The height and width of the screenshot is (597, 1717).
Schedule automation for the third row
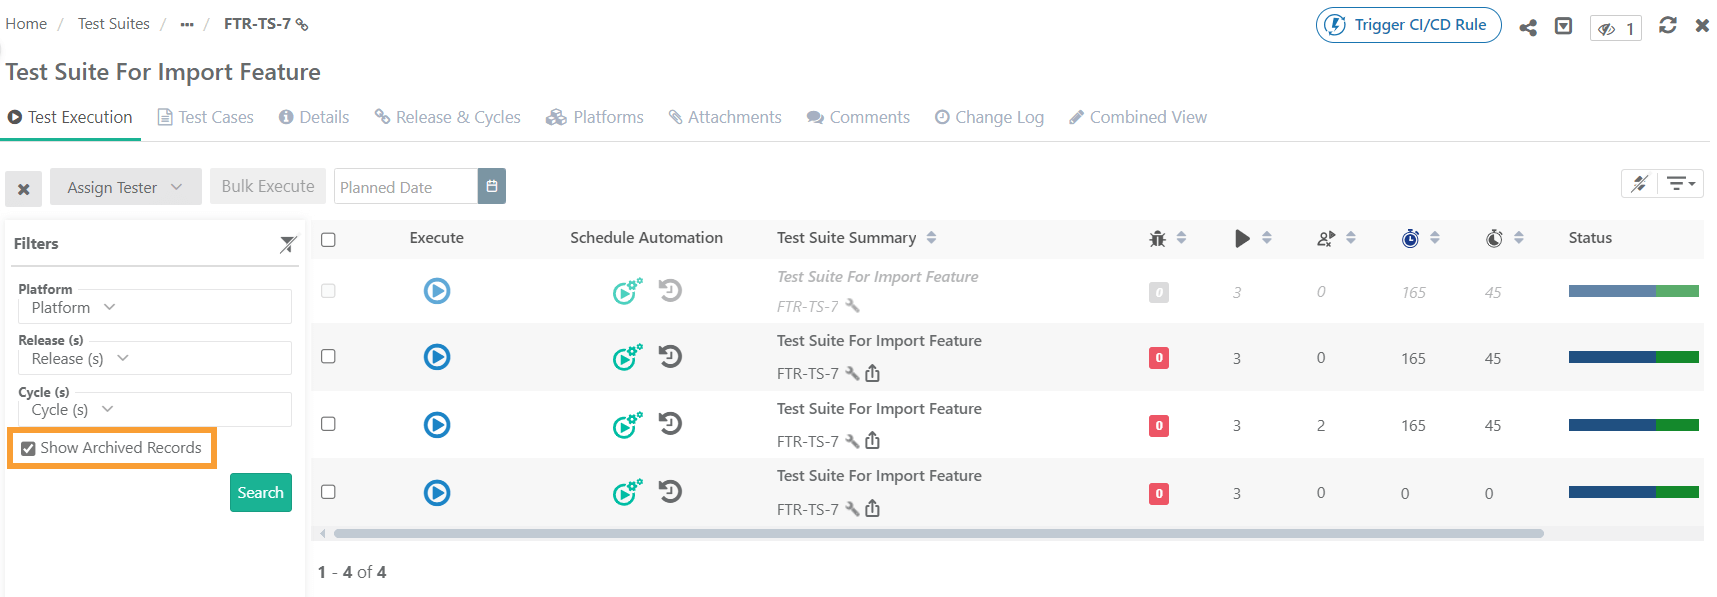pos(627,425)
